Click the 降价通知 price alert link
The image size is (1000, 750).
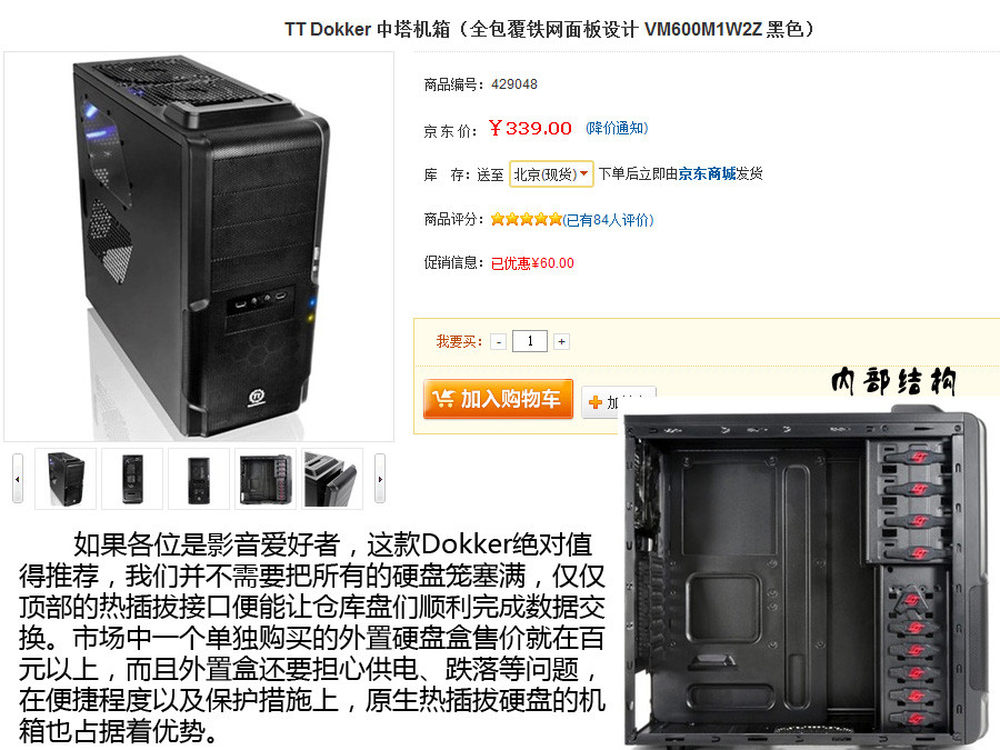tap(617, 128)
